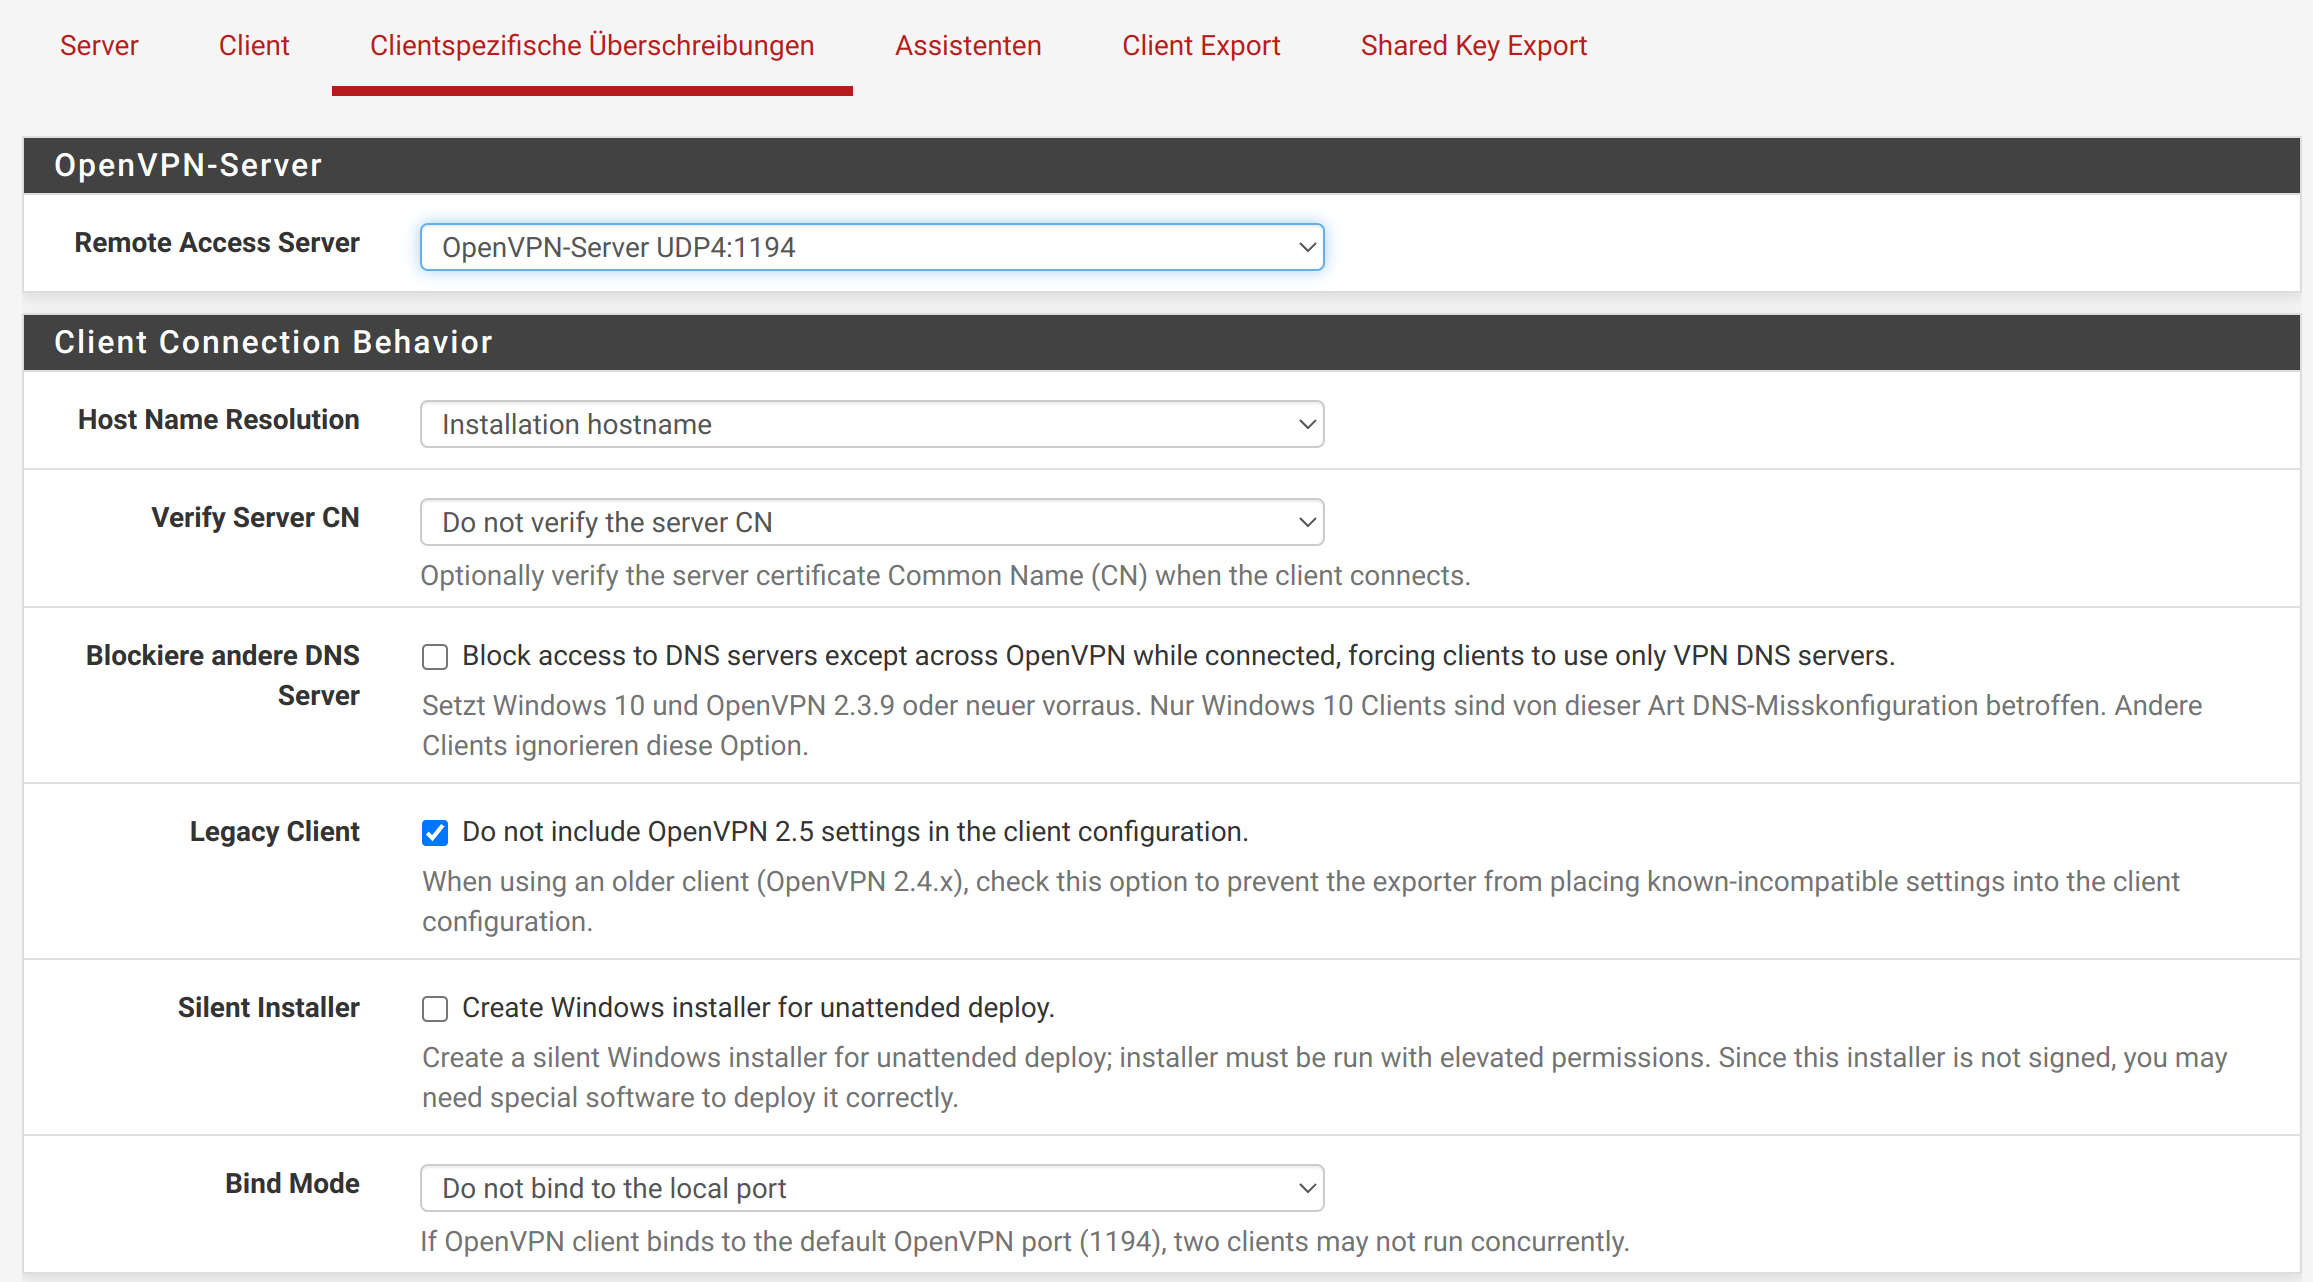Click chevron on Bind Mode select
This screenshot has width=2313, height=1282.
tap(1306, 1188)
